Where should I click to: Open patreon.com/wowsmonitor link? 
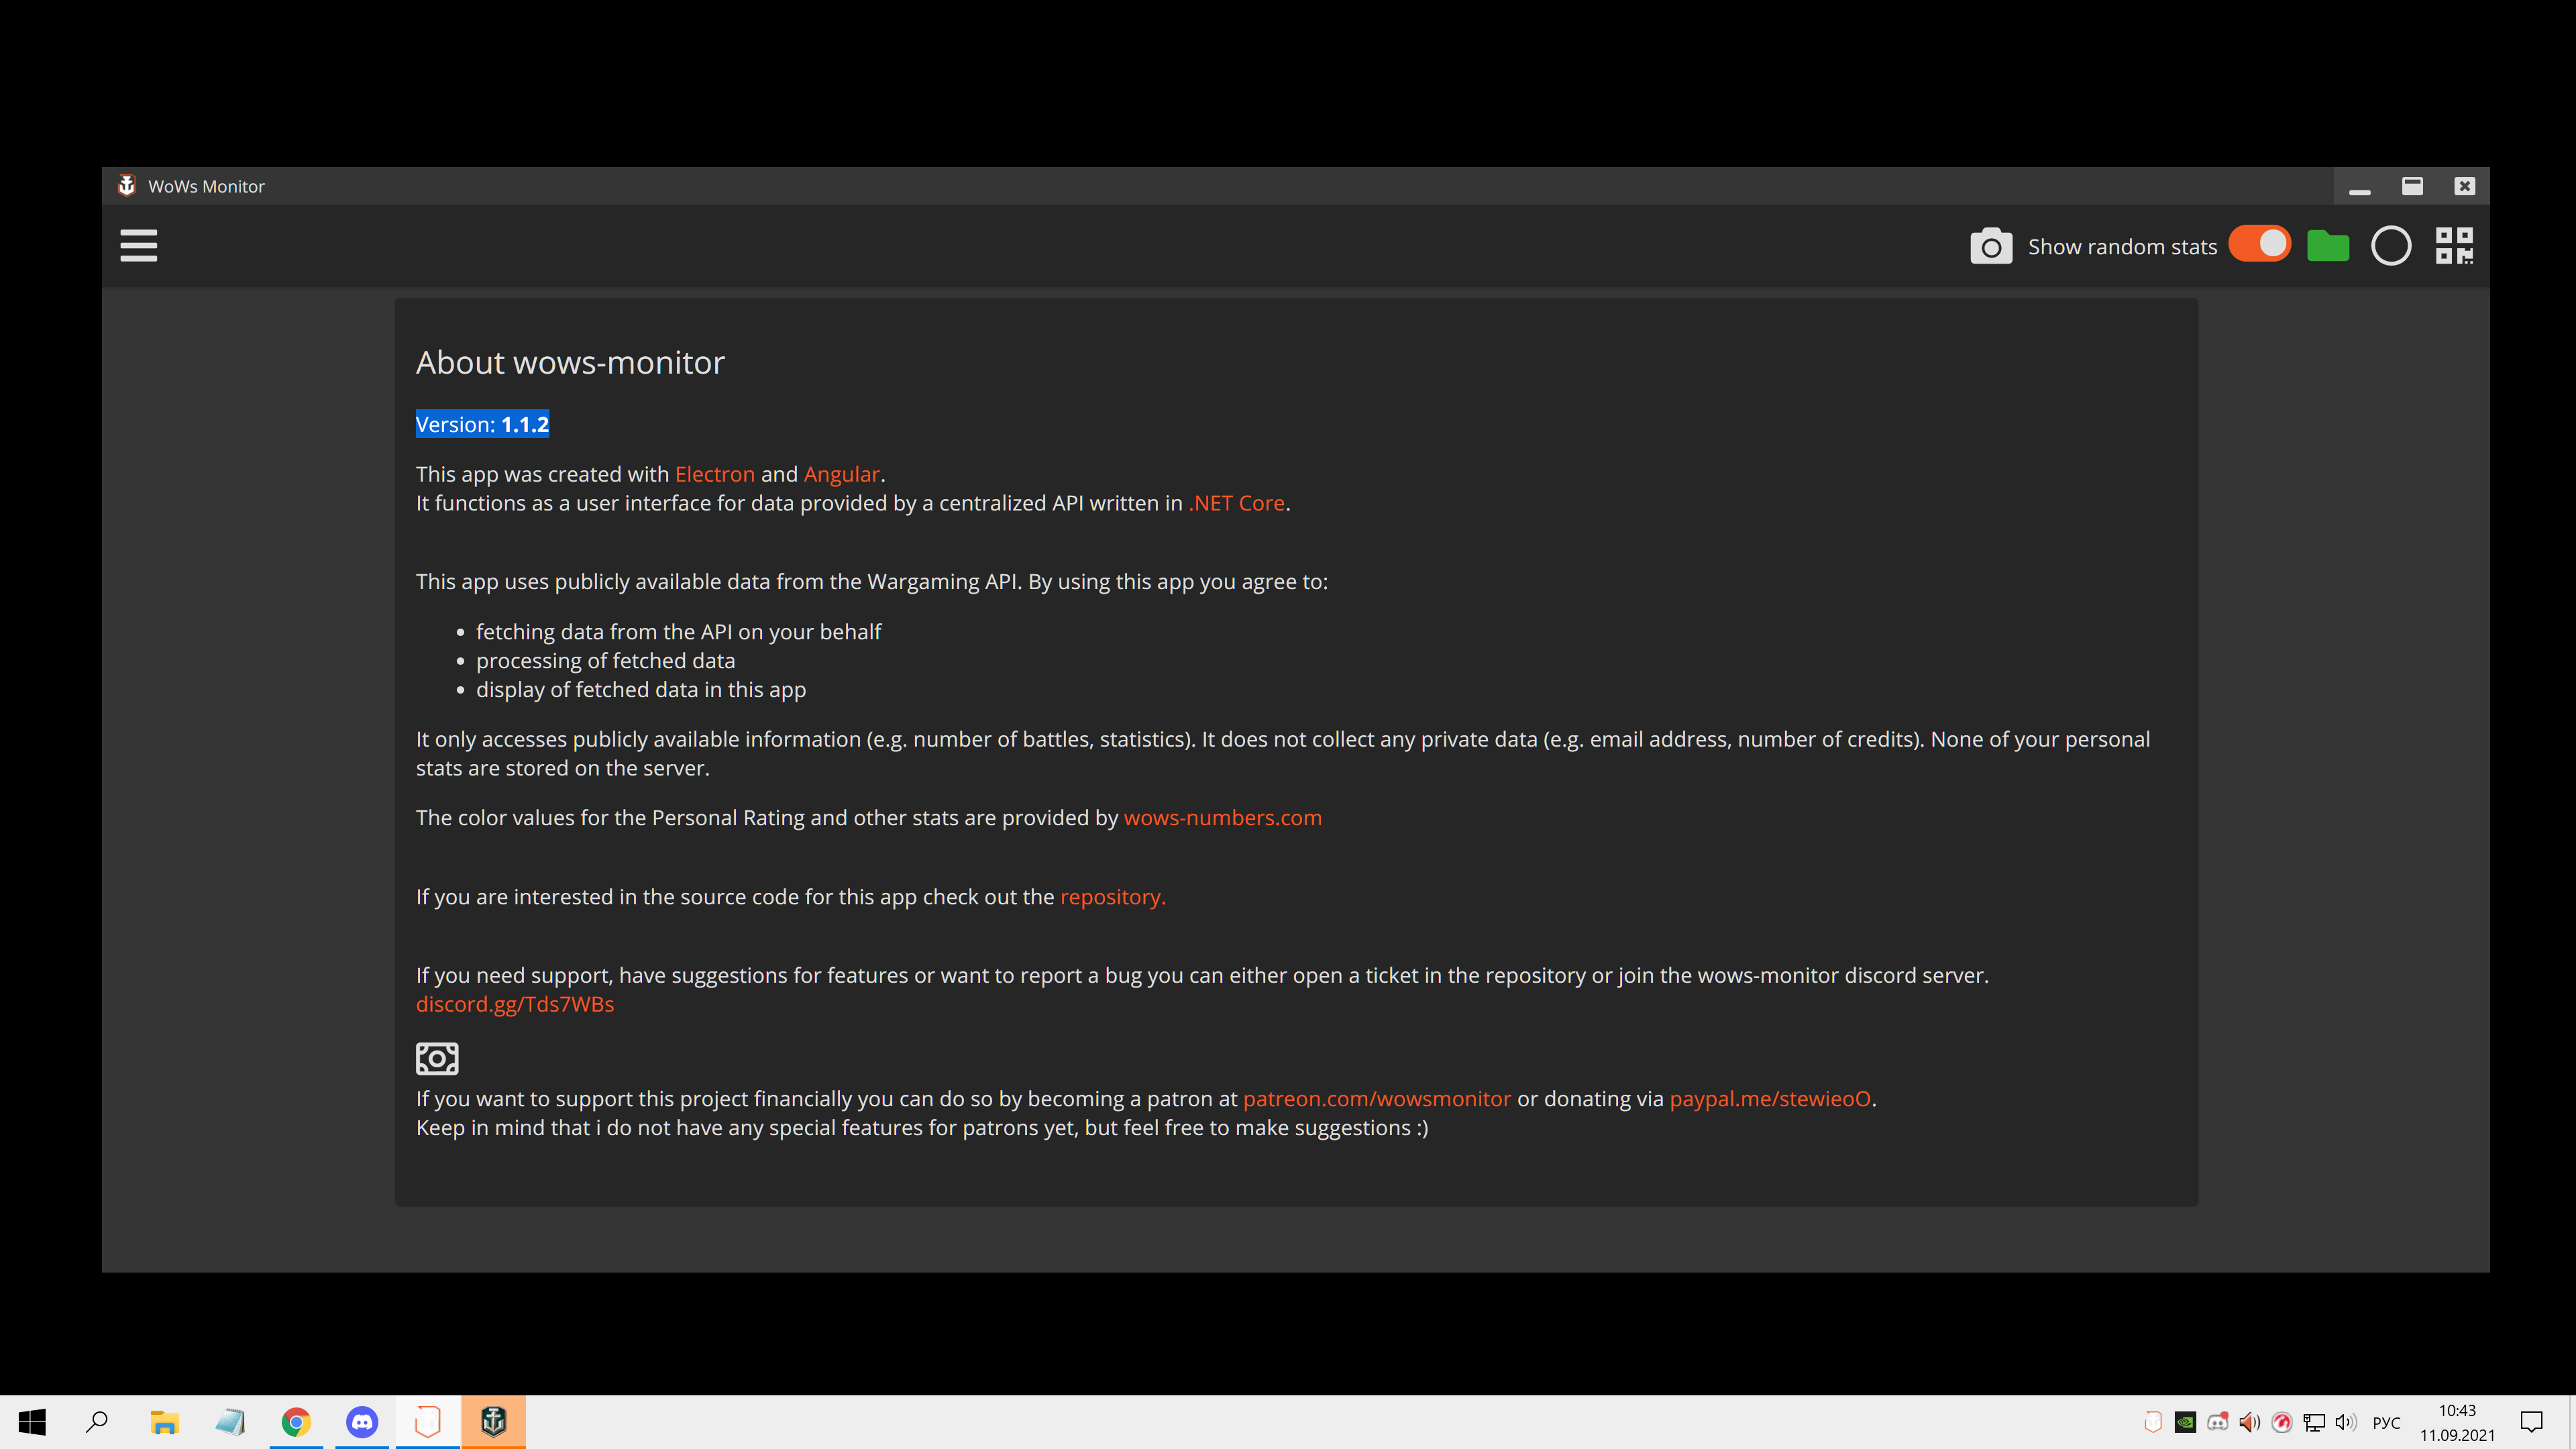point(1376,1098)
